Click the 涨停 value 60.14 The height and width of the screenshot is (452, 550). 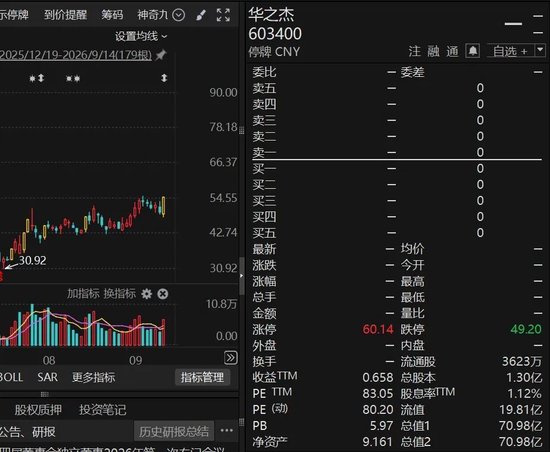click(x=378, y=329)
